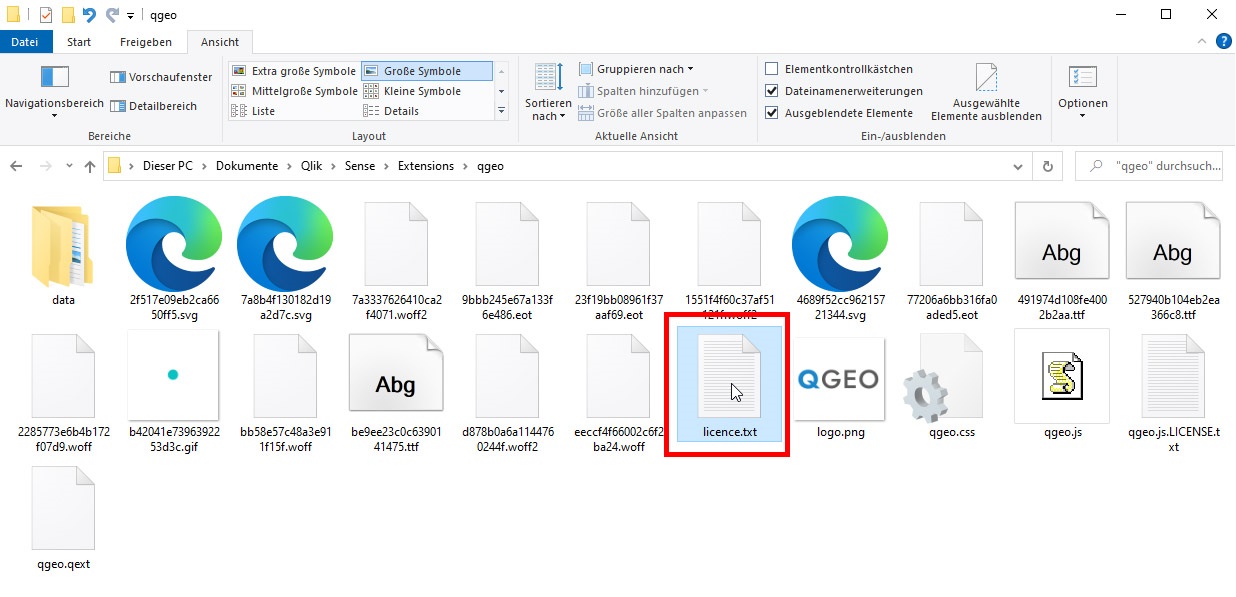Viewport: 1236px width, 597px height.
Task: Choose the Details layout option
Action: coord(401,111)
